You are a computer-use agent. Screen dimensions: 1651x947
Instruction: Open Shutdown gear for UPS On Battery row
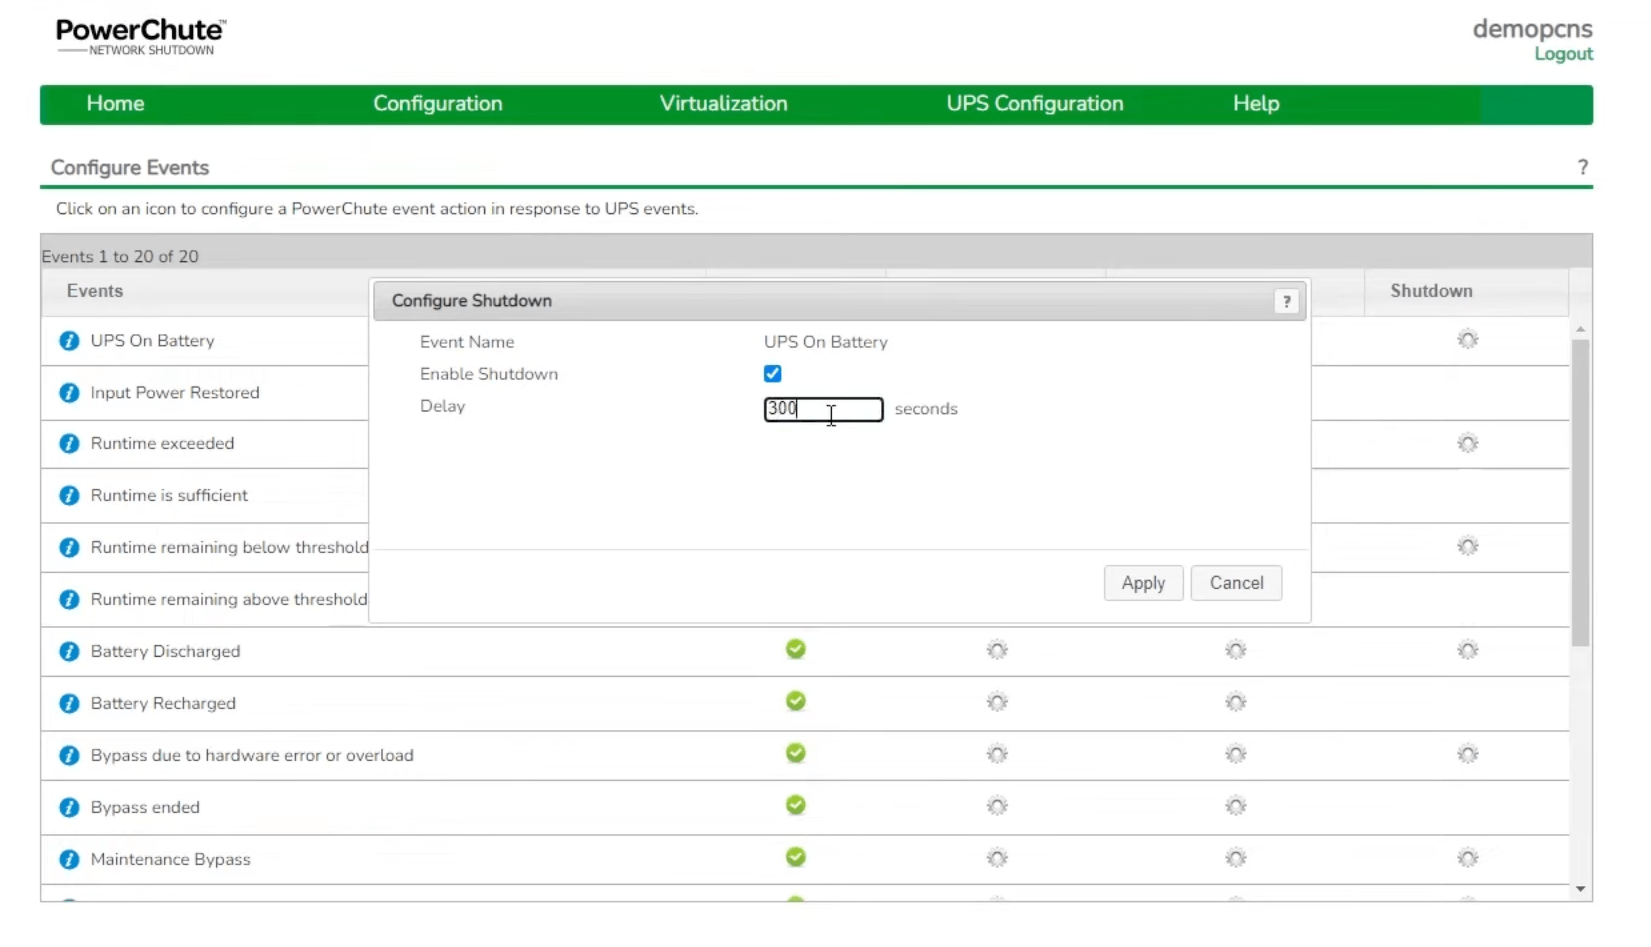[1467, 340]
